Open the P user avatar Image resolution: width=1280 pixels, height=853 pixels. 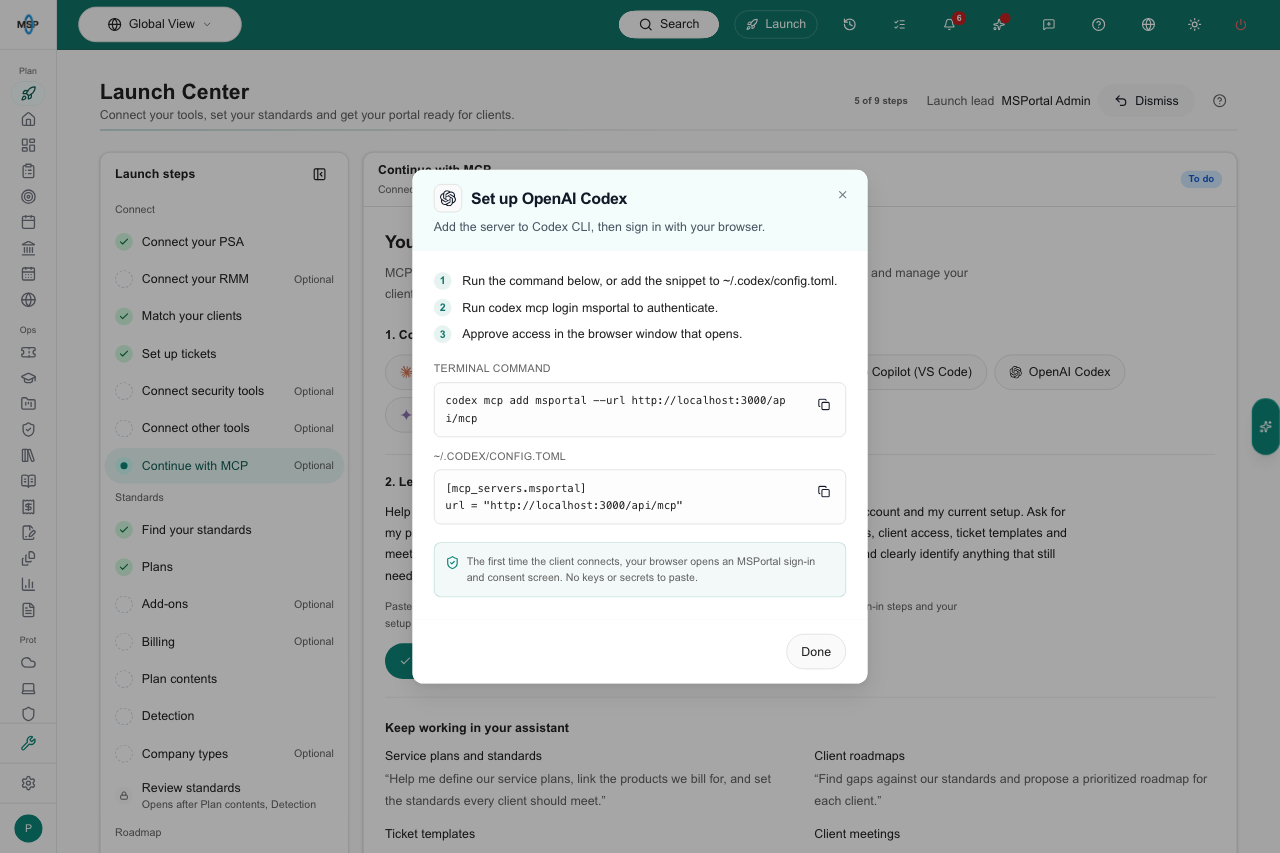coord(28,828)
